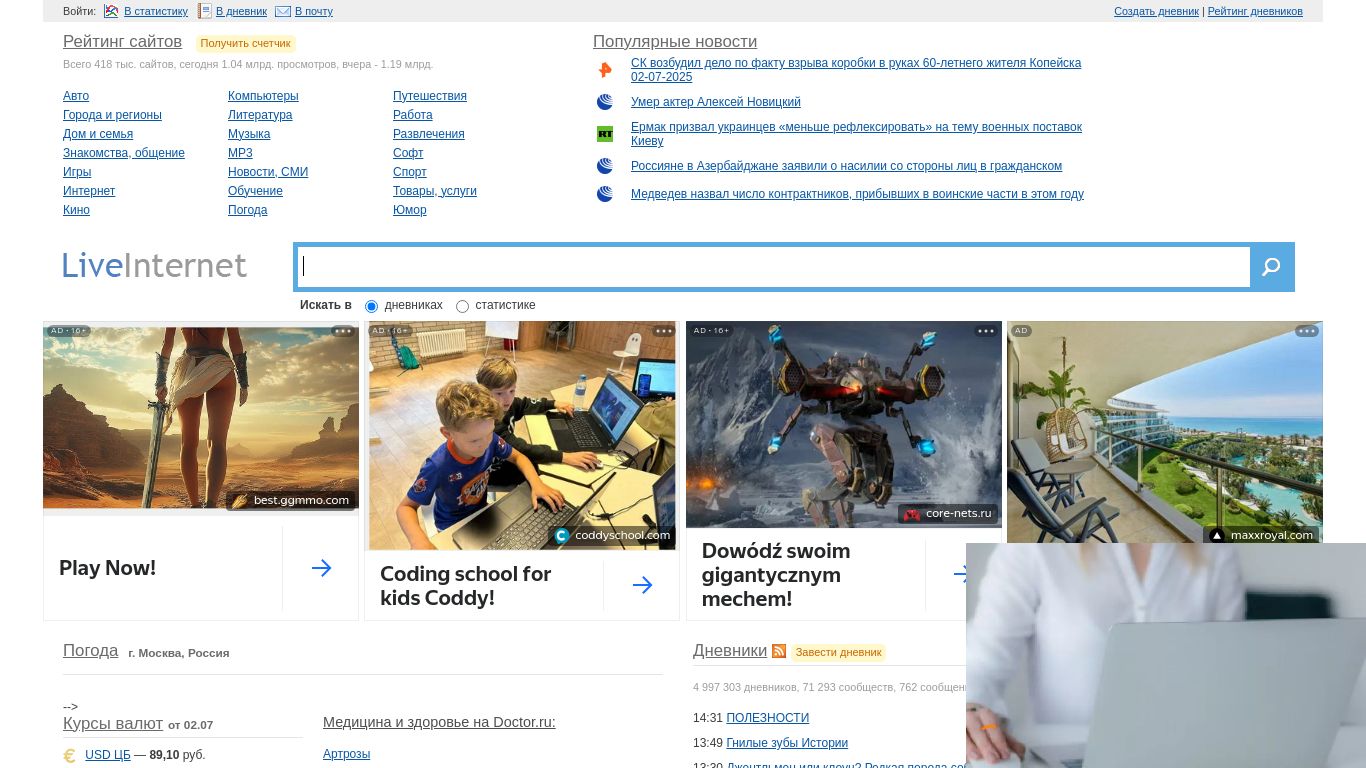Click the source icon beside Россияне в Азербайджане
Viewport: 1366px width, 768px height.
605,166
